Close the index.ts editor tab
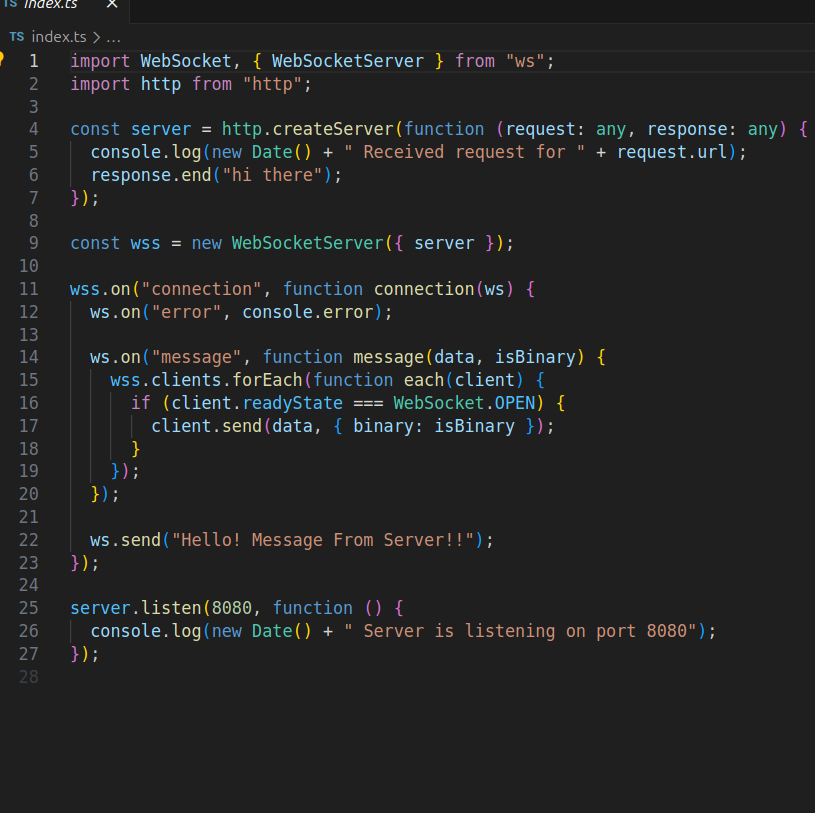 coord(112,4)
